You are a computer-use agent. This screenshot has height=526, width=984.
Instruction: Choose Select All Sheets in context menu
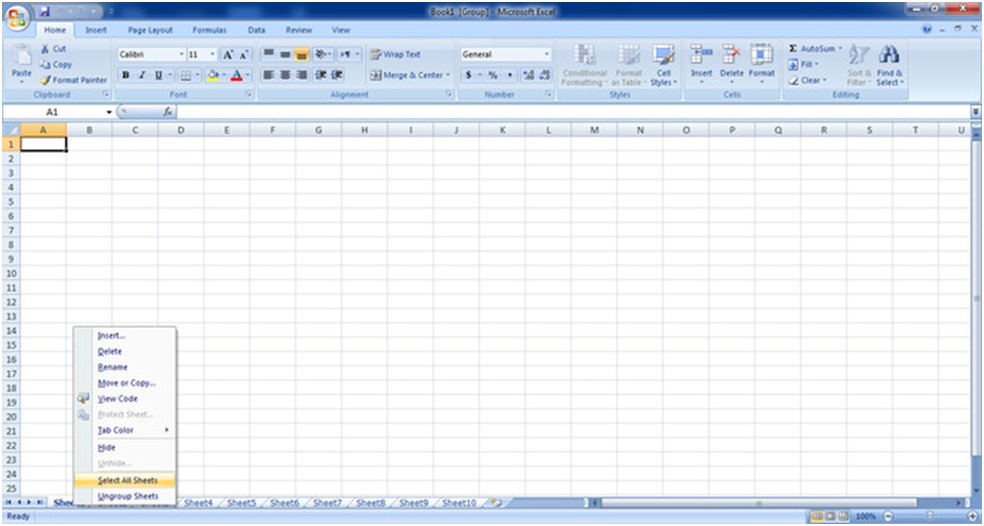point(127,481)
